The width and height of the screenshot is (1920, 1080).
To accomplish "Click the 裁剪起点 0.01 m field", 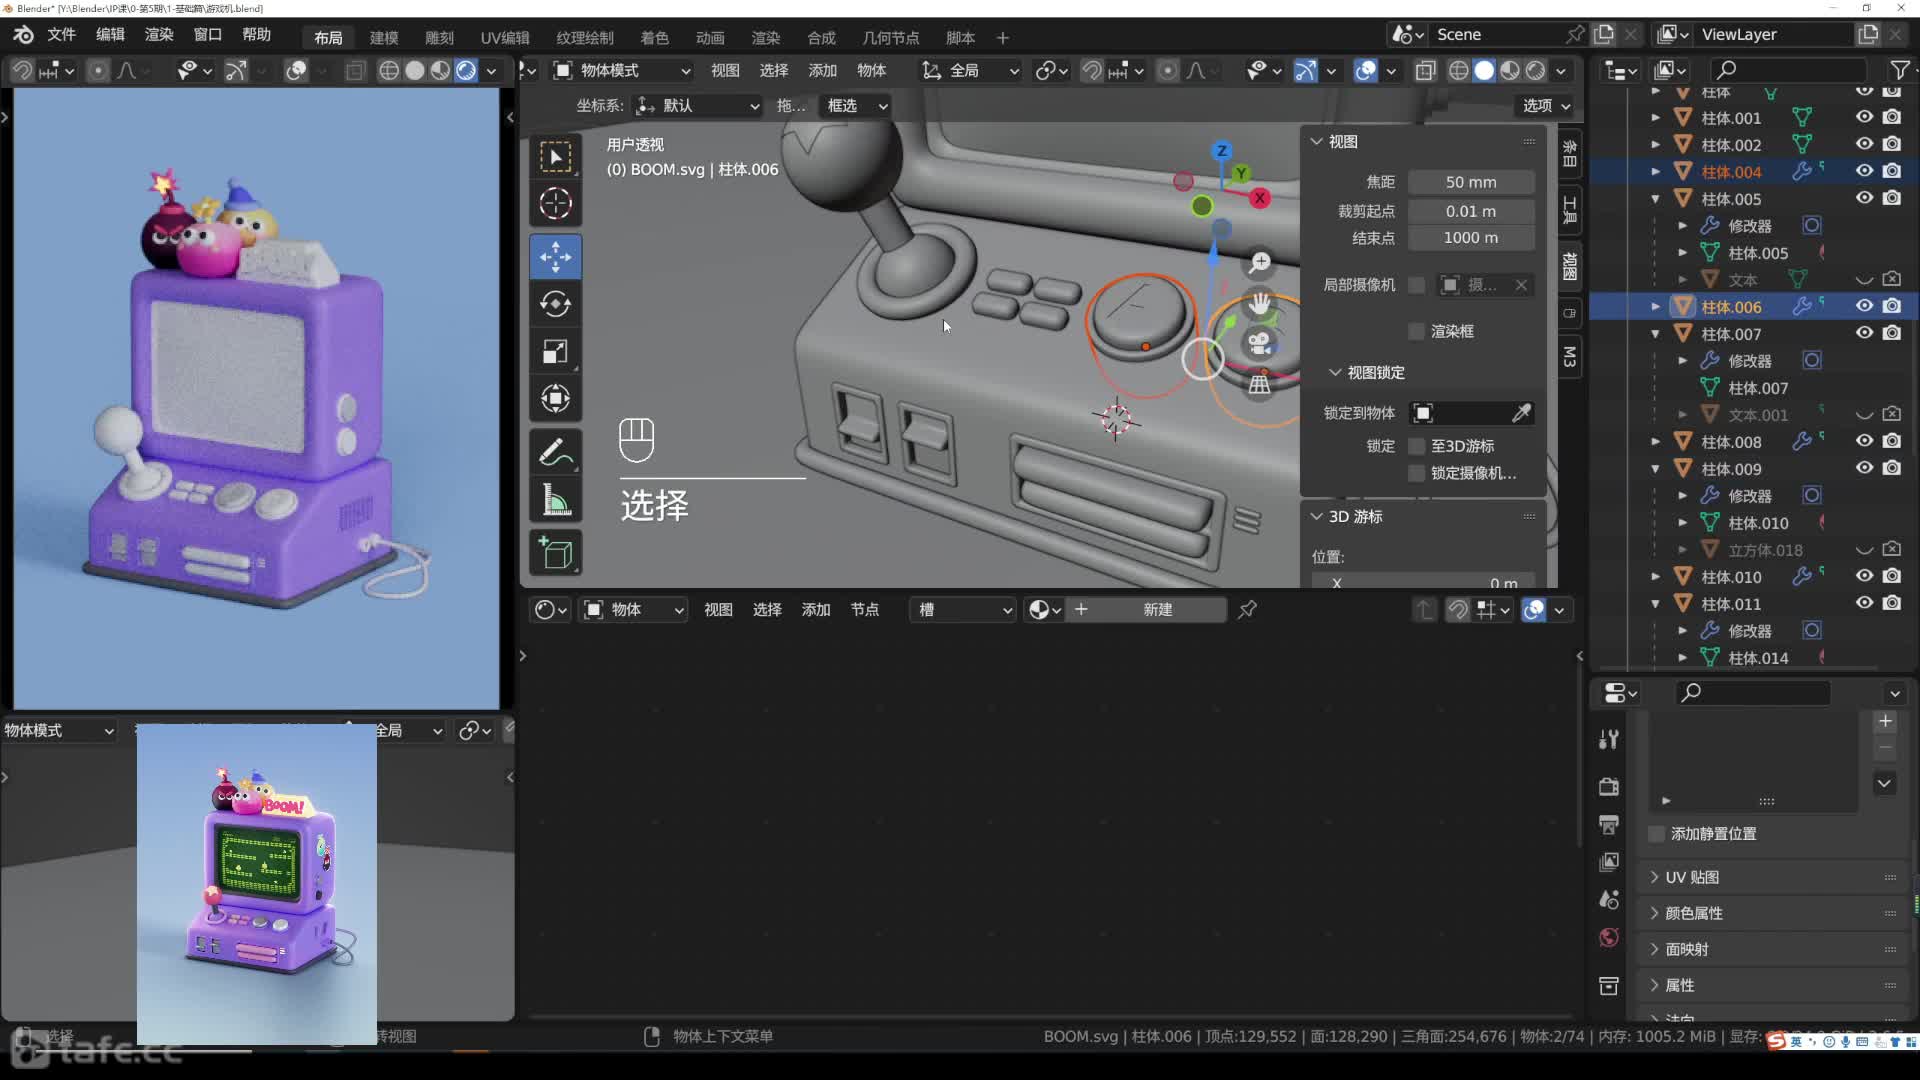I will [1471, 211].
